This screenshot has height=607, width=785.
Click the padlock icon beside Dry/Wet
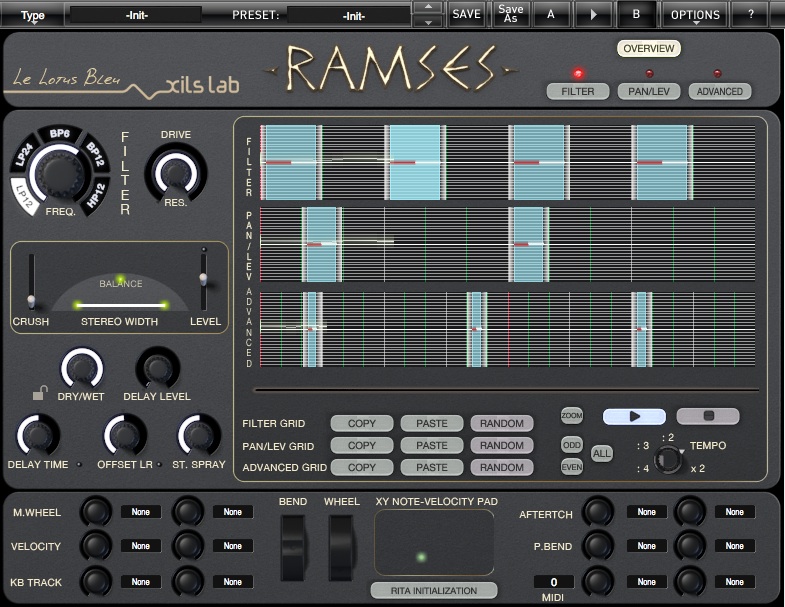tap(39, 393)
